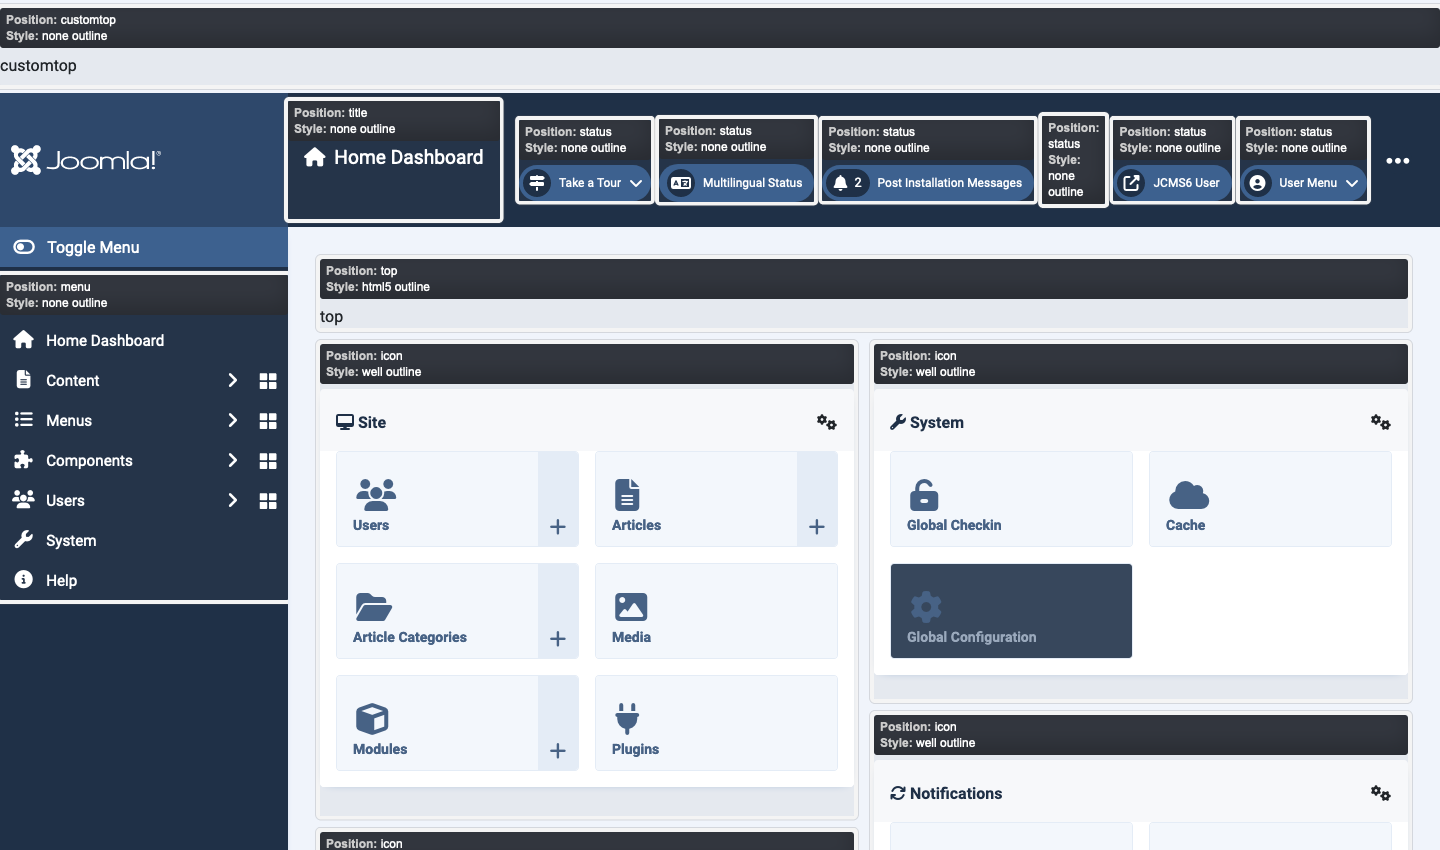Click the notification bell icon
Screen dimensions: 1440x850
tap(840, 183)
